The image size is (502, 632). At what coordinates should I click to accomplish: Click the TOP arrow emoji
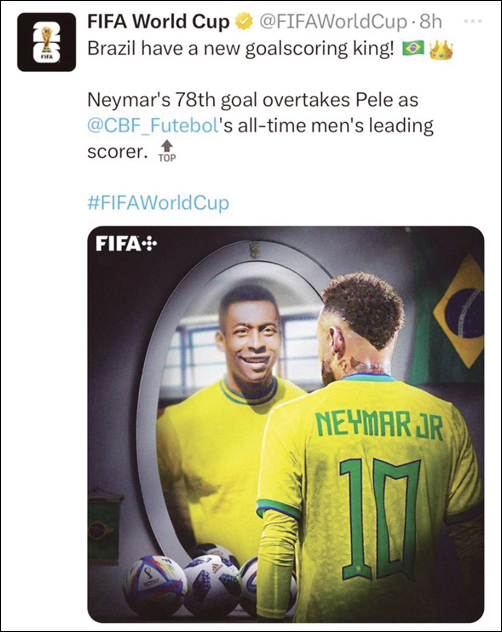point(167,151)
